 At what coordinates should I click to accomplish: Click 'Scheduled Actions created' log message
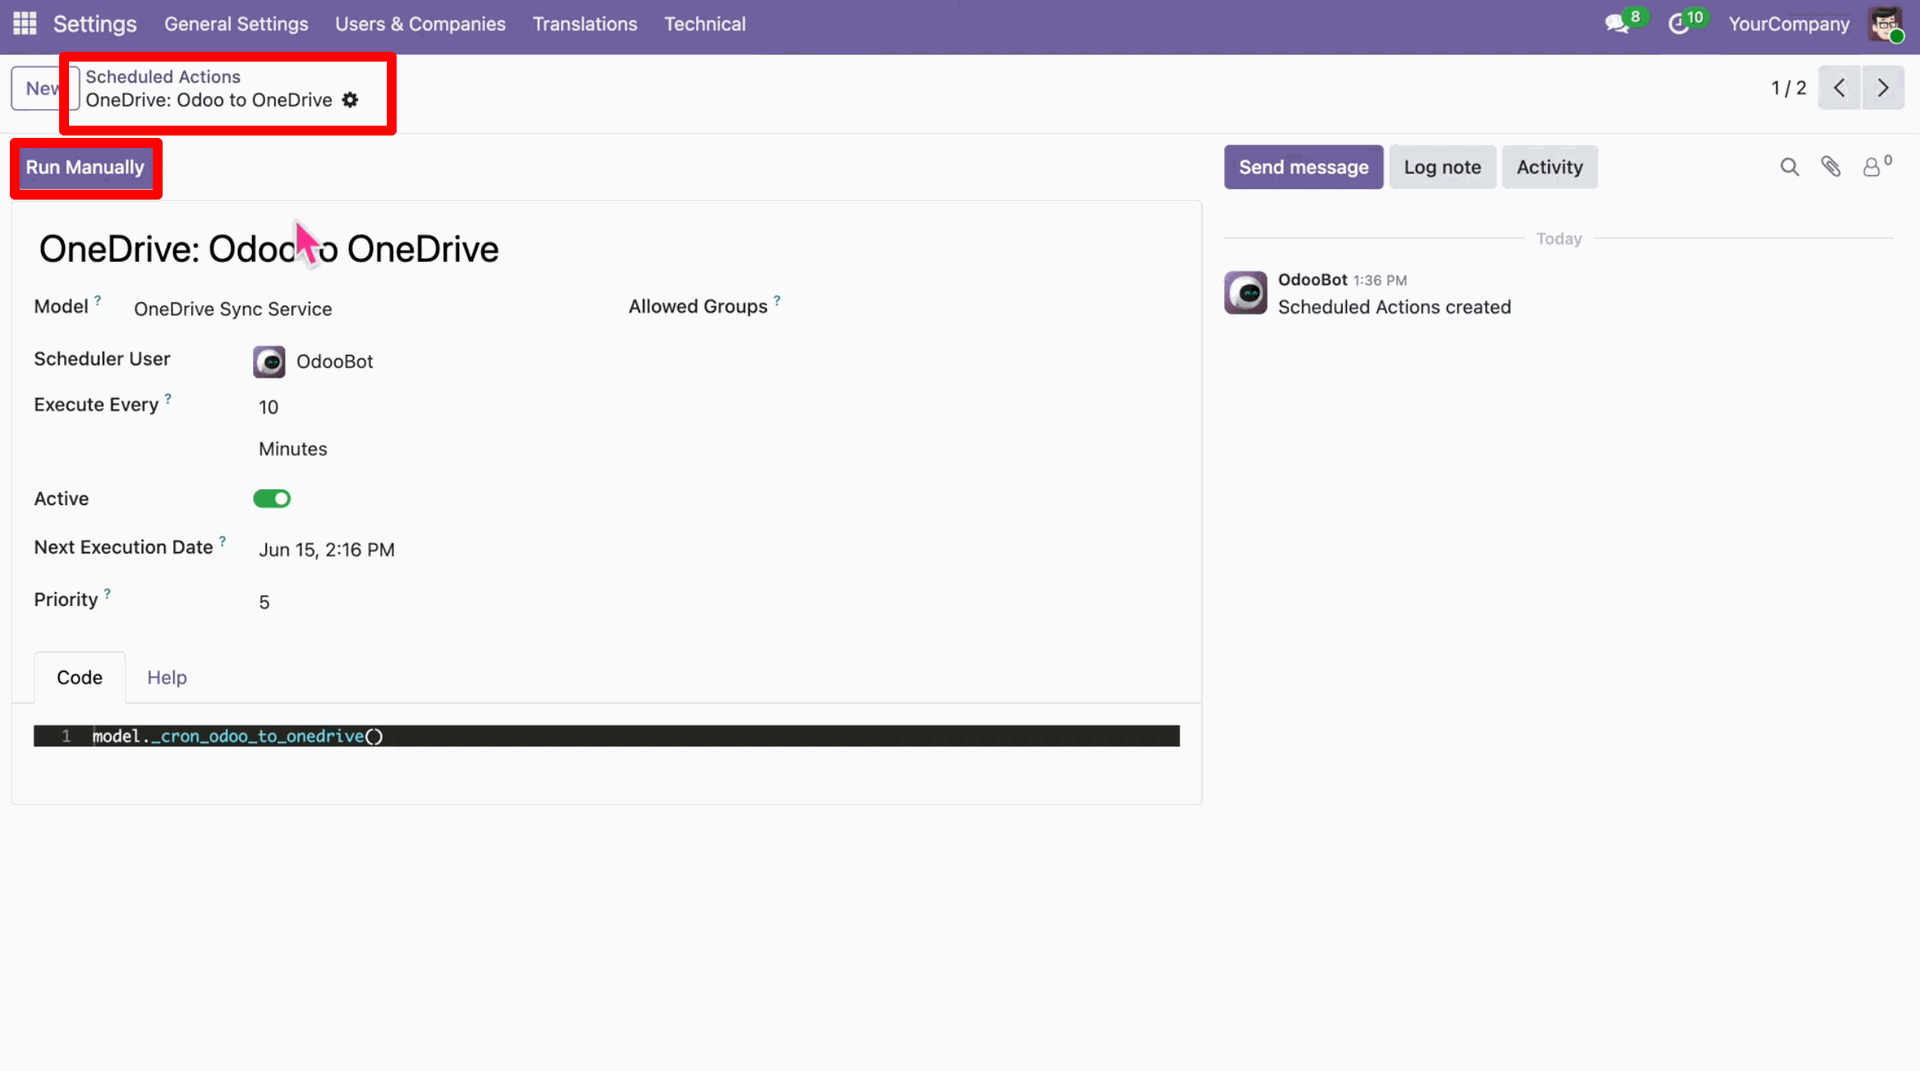tap(1394, 307)
